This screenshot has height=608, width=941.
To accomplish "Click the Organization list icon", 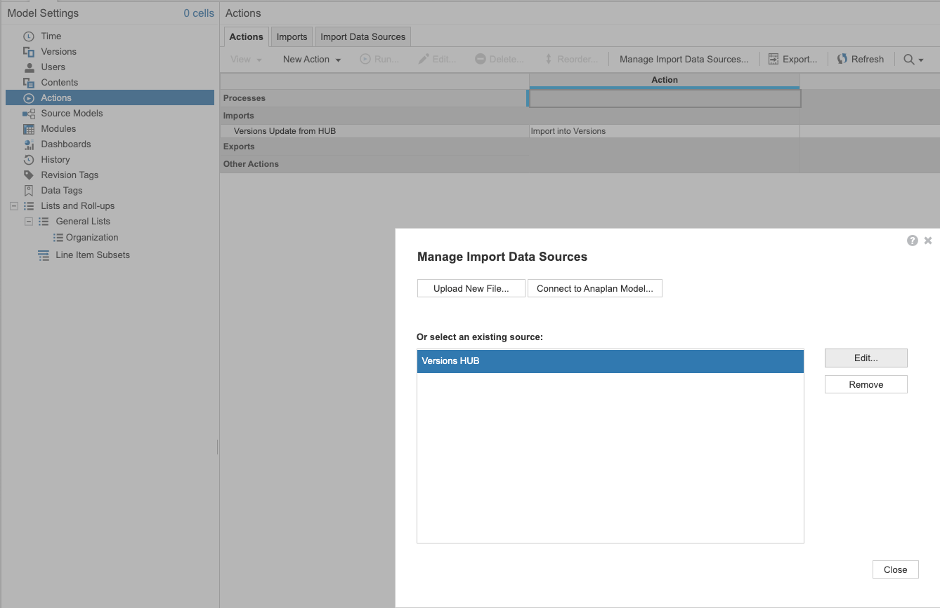I will [58, 238].
